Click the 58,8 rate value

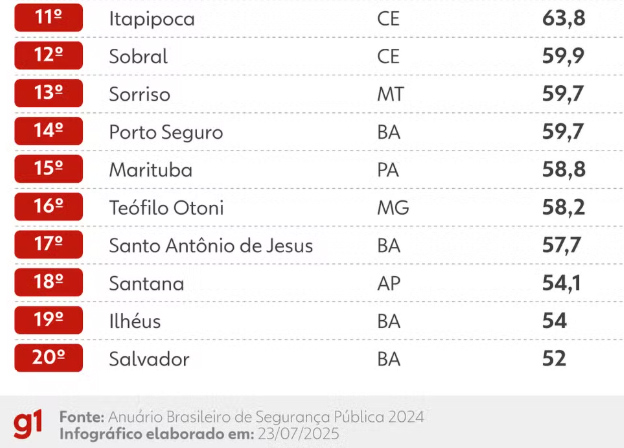564,169
